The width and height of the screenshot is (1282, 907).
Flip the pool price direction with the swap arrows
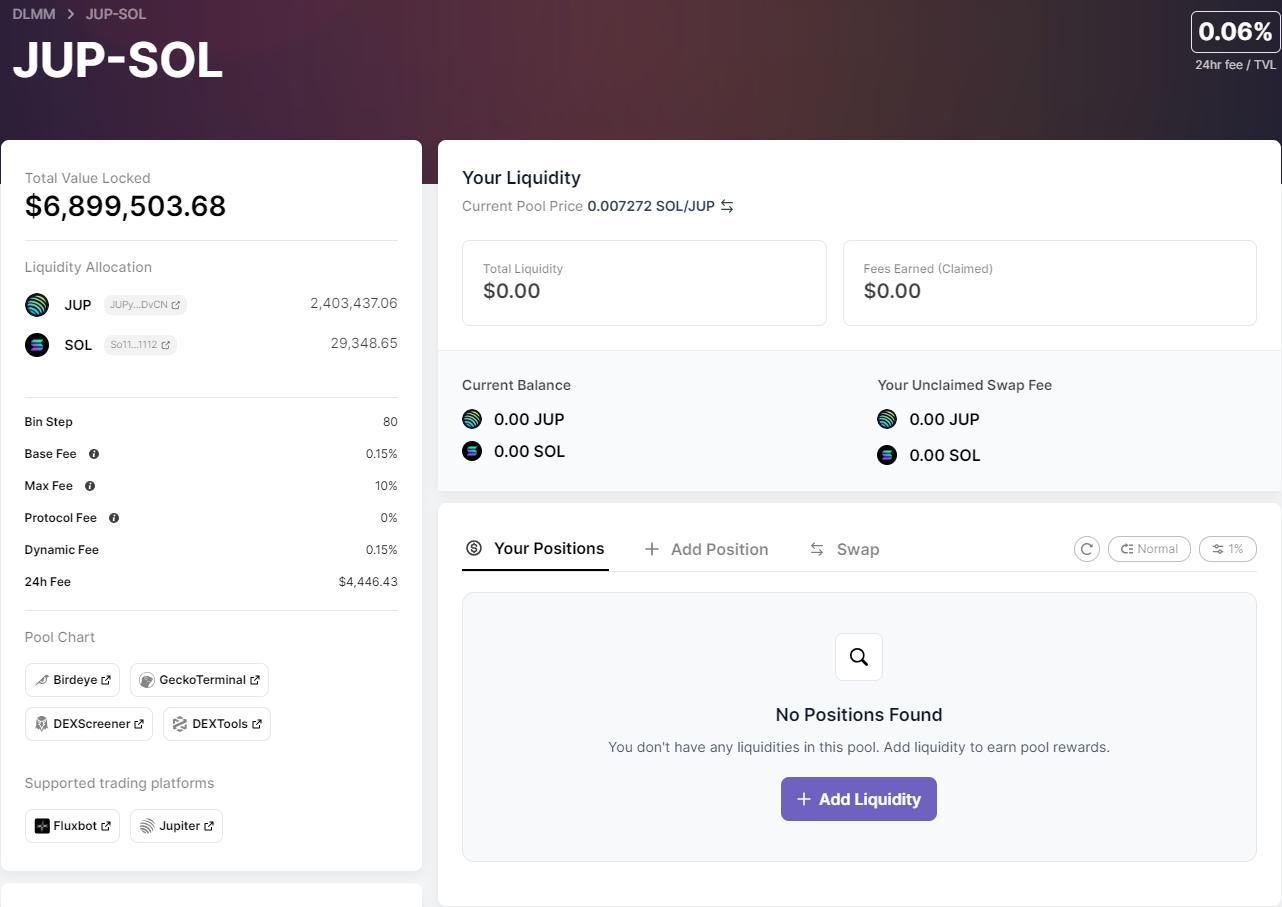coord(727,206)
